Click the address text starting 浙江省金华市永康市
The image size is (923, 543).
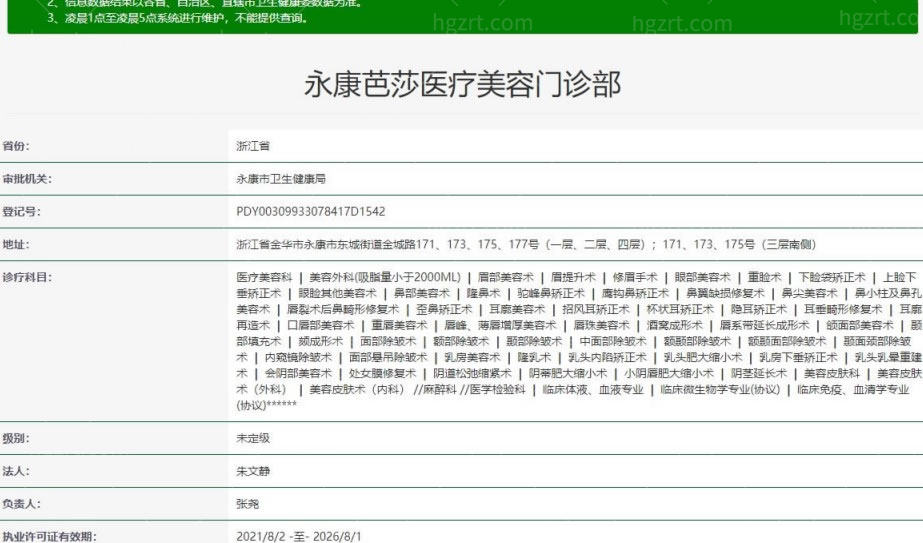526,244
